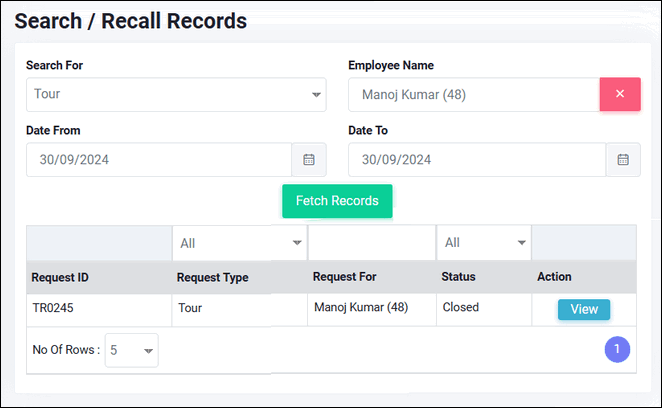Go to page 1 of results

point(617,350)
